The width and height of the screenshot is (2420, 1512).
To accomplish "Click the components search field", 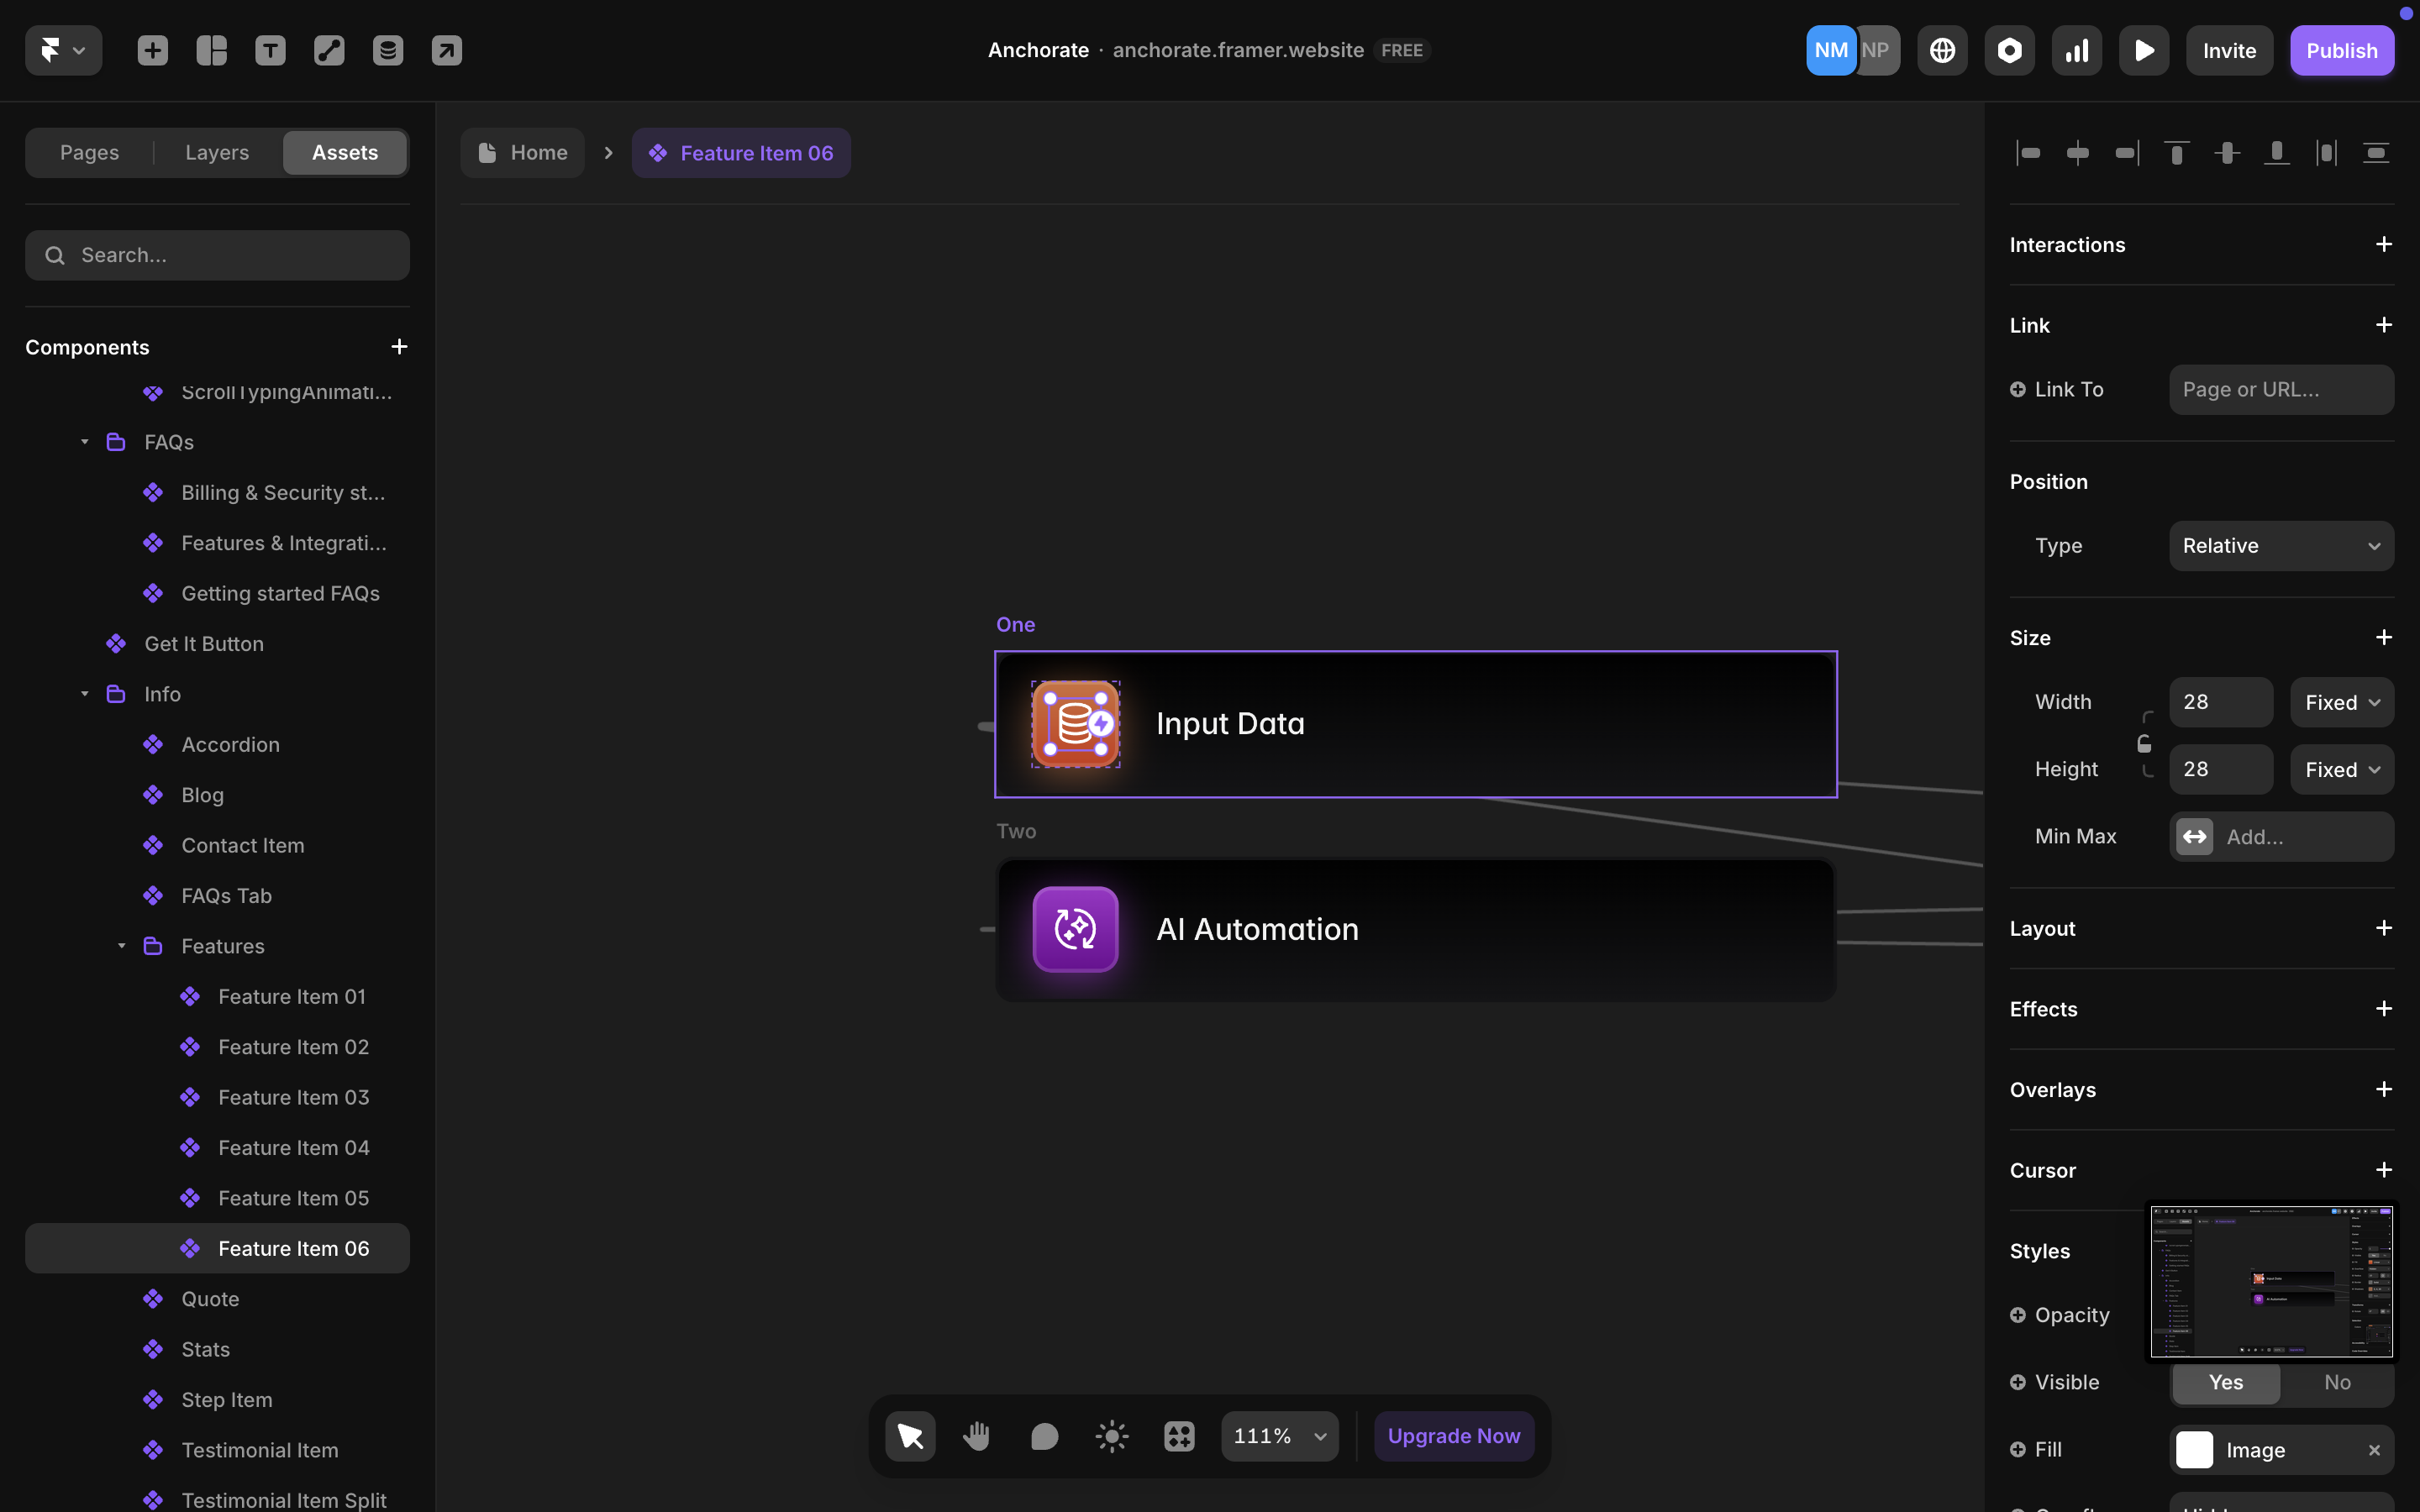I will coord(217,255).
